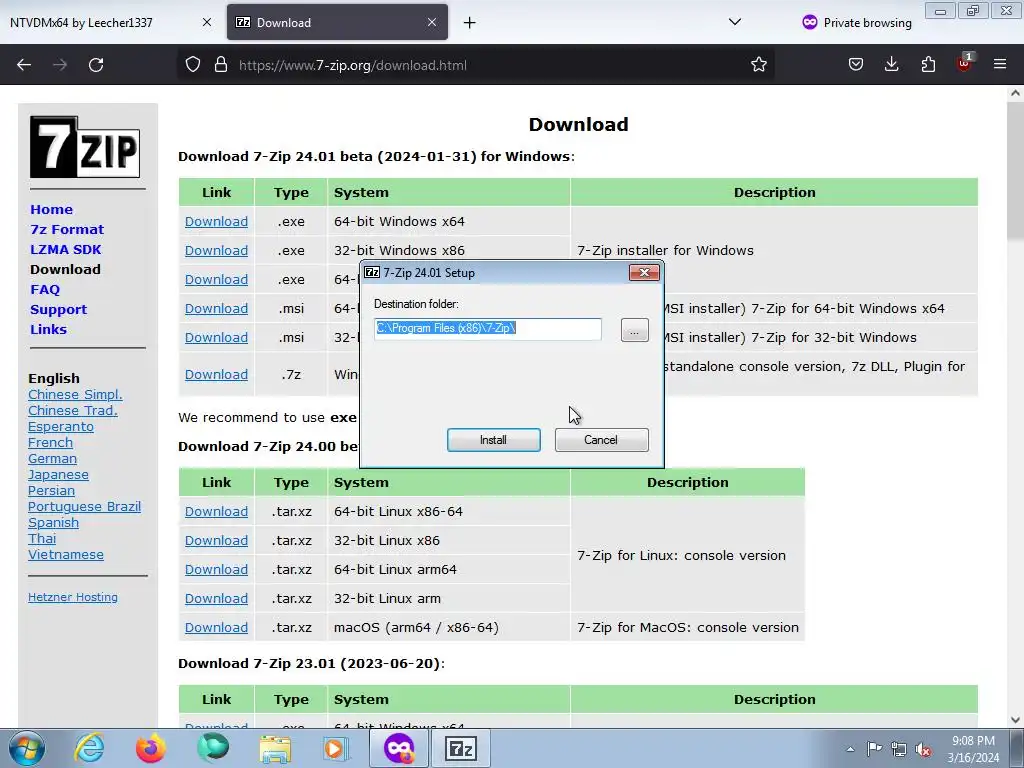This screenshot has width=1024, height=768.
Task: Download the macOS tar.xz package
Action: (216, 628)
